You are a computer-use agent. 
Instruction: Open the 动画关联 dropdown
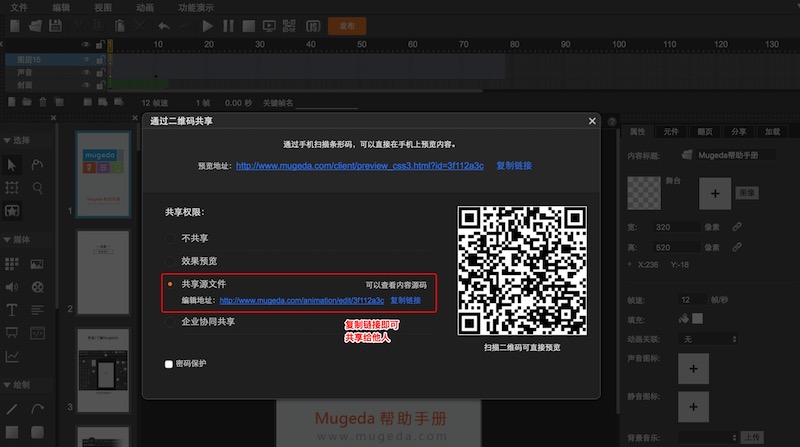(709, 339)
